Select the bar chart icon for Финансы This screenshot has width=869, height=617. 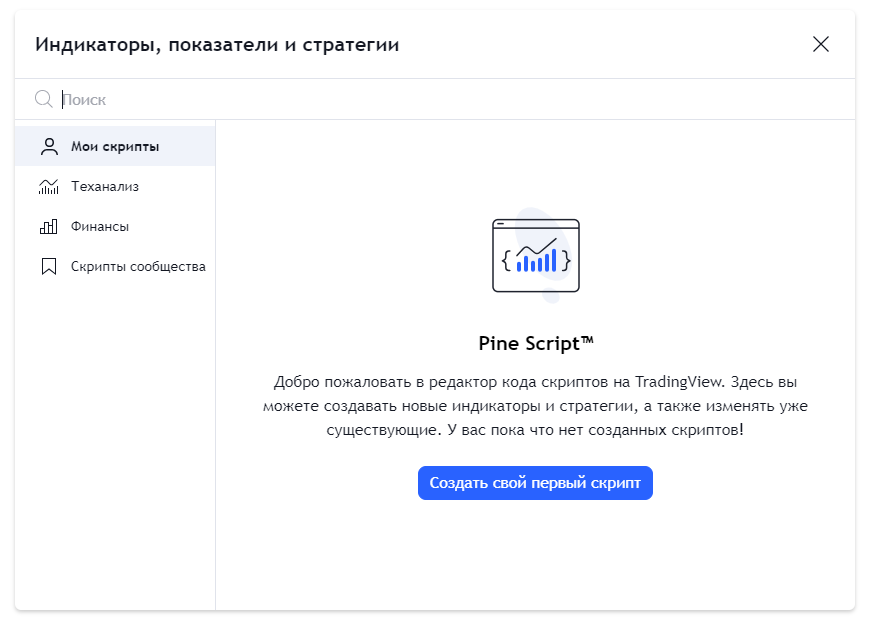pyautogui.click(x=47, y=226)
